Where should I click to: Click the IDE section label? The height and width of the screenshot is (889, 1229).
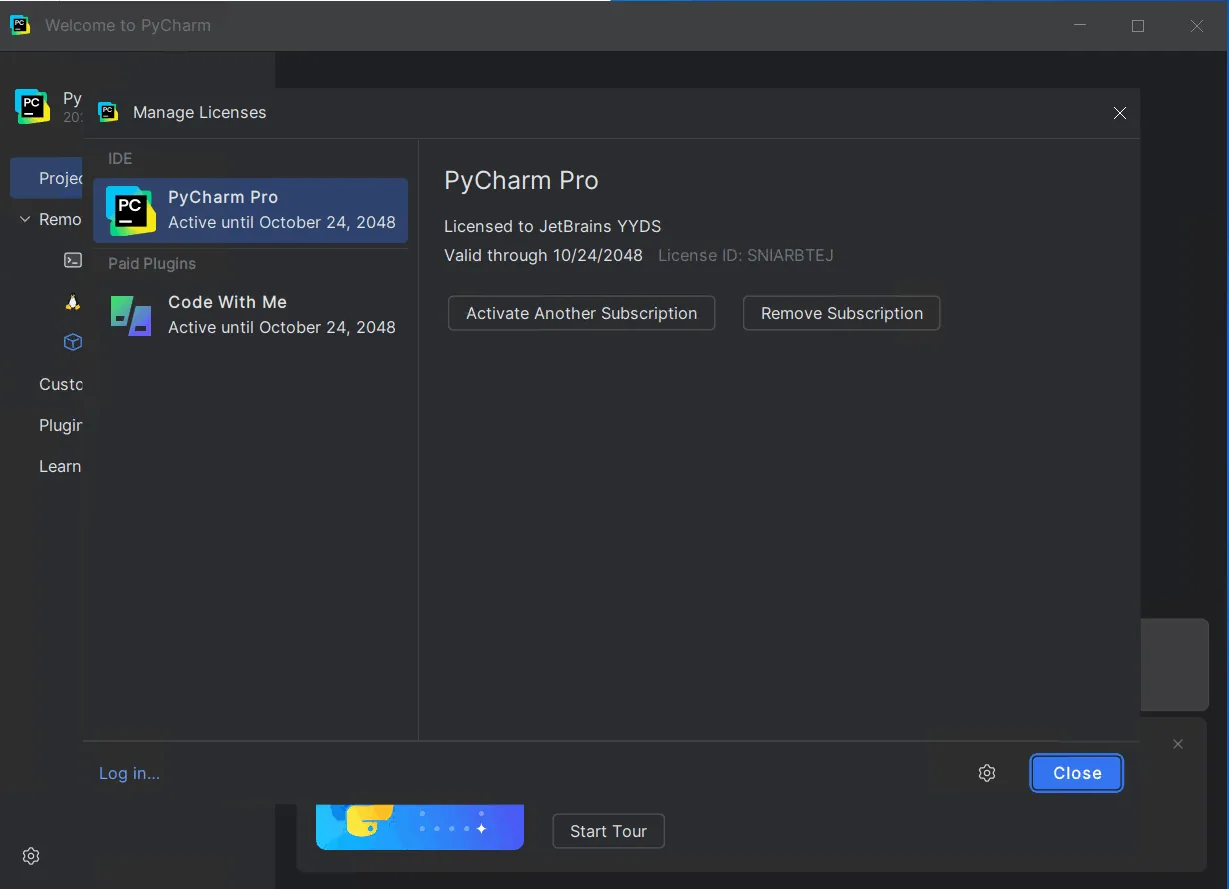pyautogui.click(x=120, y=159)
